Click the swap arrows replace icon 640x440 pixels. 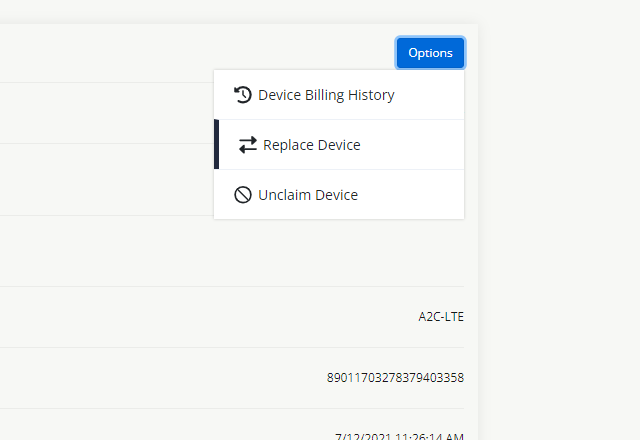(248, 145)
